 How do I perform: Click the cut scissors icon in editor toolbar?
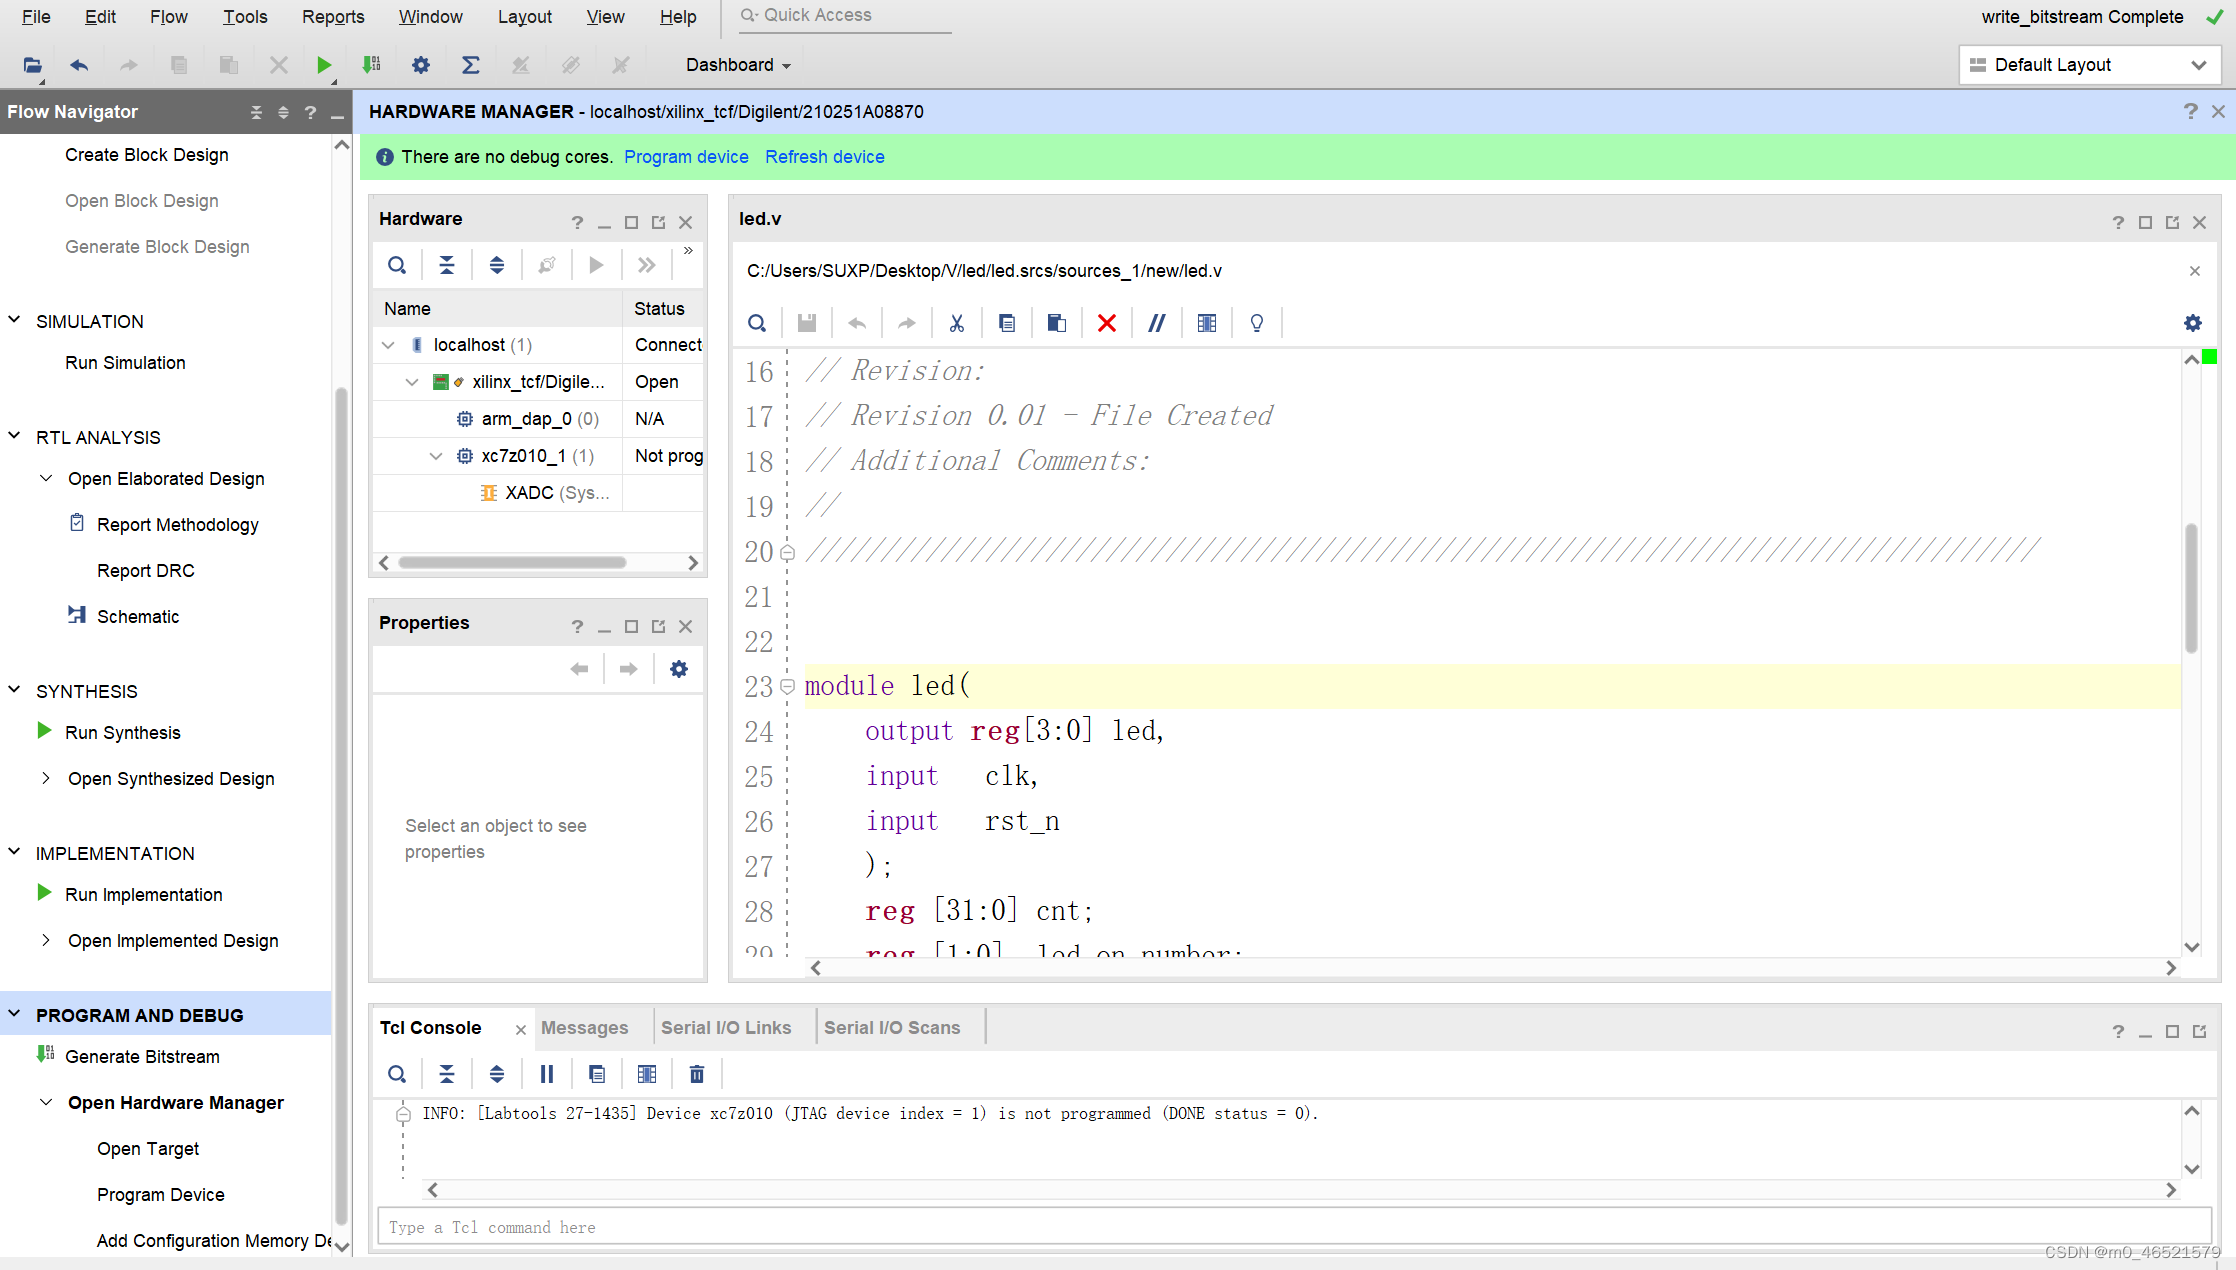click(x=956, y=323)
